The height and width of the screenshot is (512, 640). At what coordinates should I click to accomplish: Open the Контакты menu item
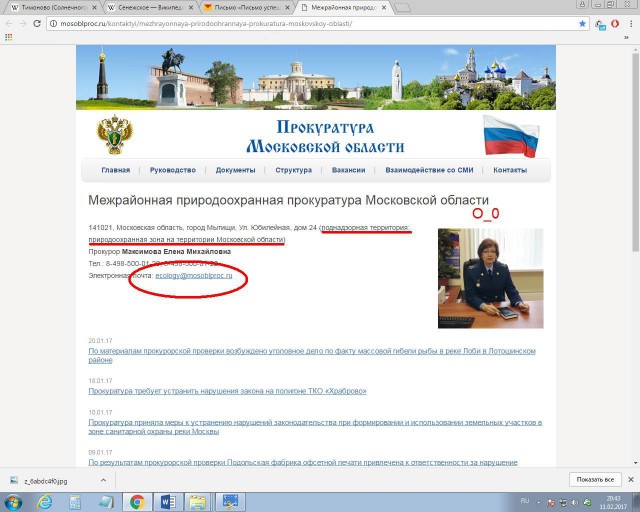tap(510, 170)
